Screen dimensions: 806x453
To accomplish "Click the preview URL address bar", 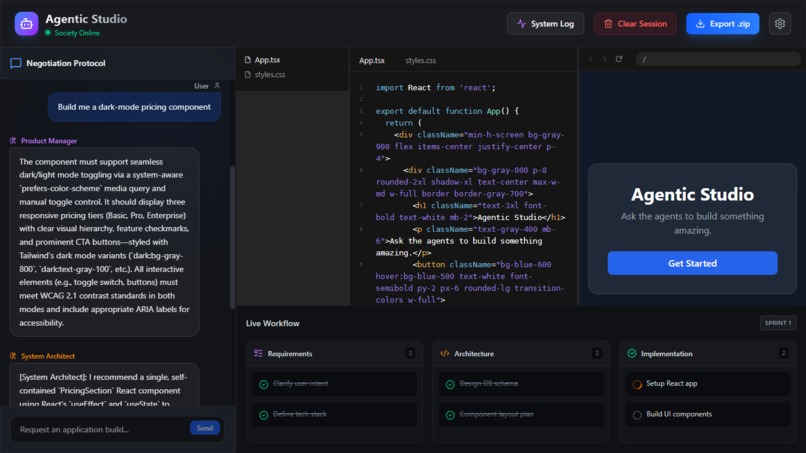I will pyautogui.click(x=718, y=59).
